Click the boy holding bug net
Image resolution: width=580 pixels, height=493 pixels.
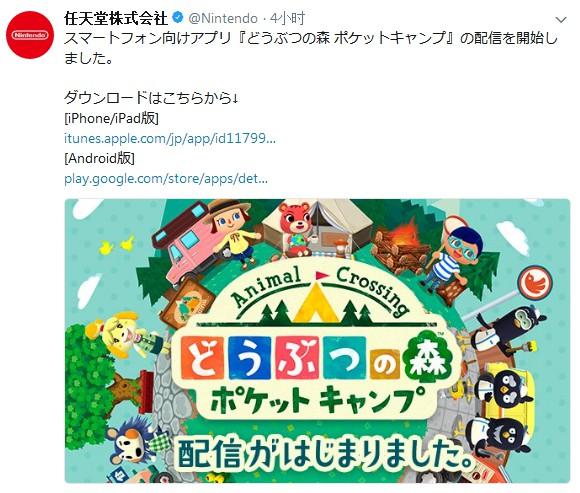point(455,259)
